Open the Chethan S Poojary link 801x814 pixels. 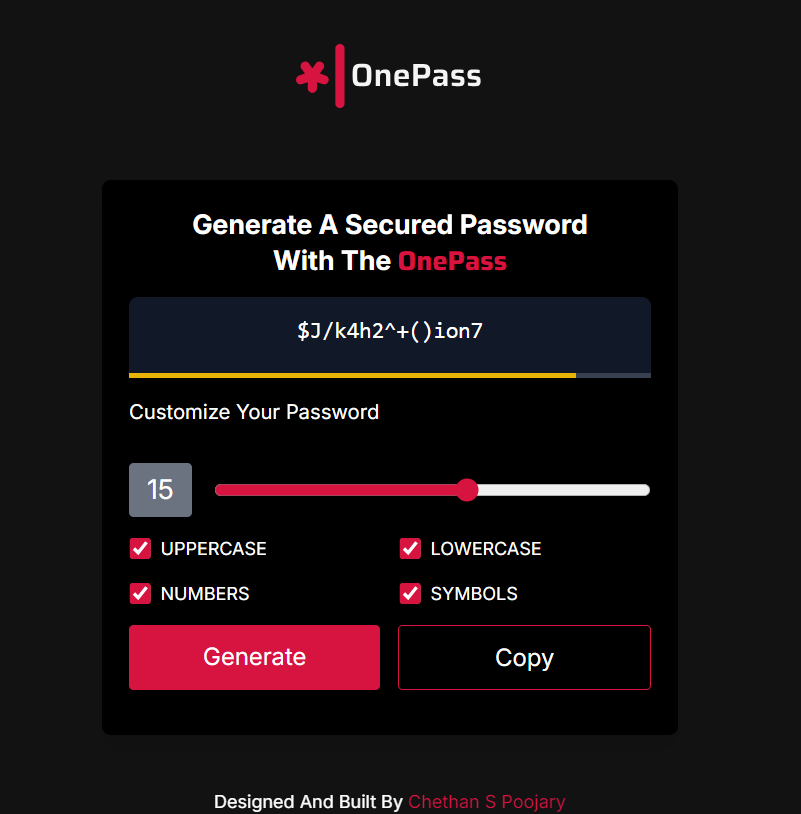pyautogui.click(x=487, y=802)
